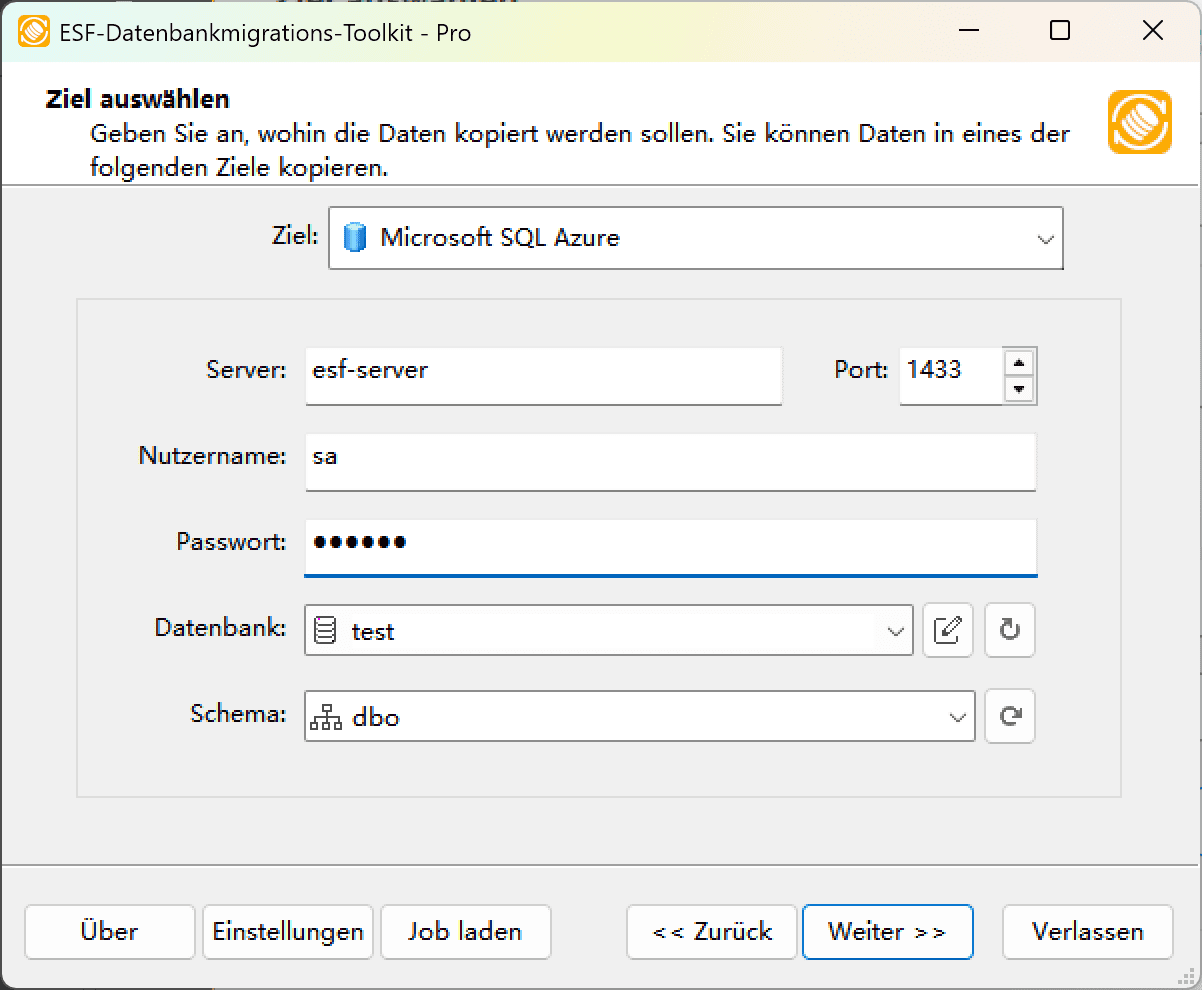Screen dimensions: 1202x990
Task: Open the Einstellungen dialog
Action: pos(287,931)
